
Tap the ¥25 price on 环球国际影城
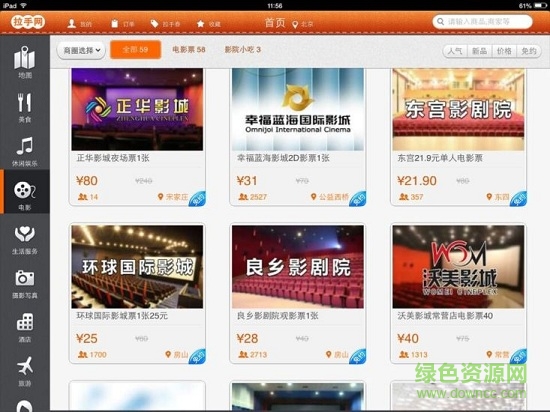[x=87, y=338]
